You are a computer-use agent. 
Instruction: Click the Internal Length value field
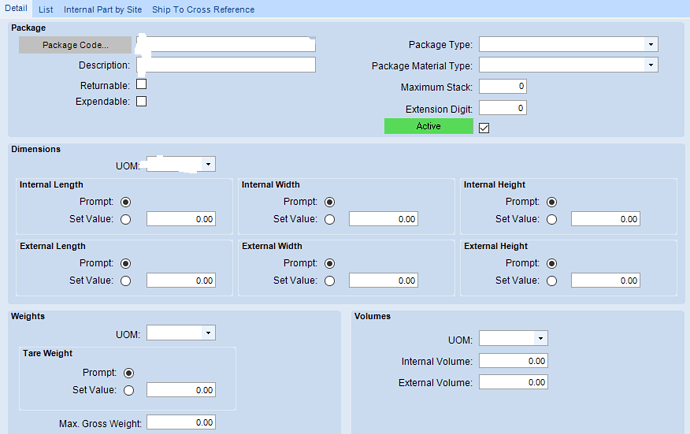[x=181, y=219]
